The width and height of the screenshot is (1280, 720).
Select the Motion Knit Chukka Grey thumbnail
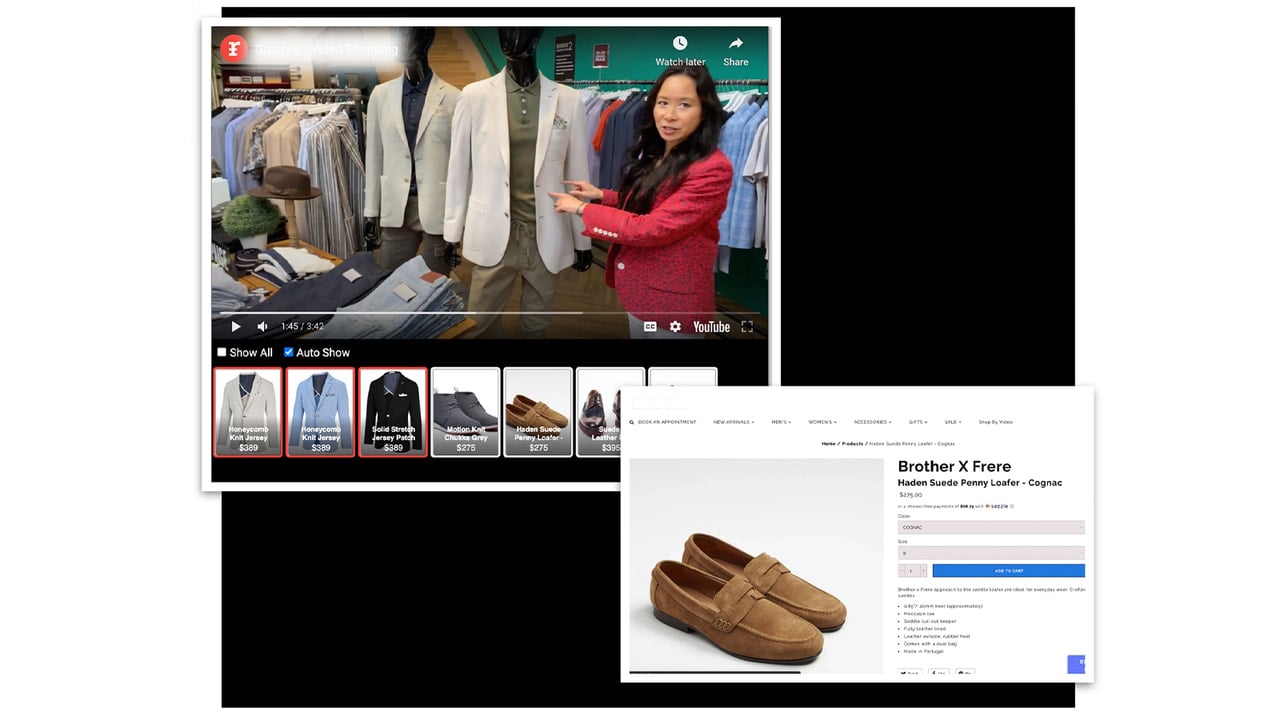(x=465, y=412)
